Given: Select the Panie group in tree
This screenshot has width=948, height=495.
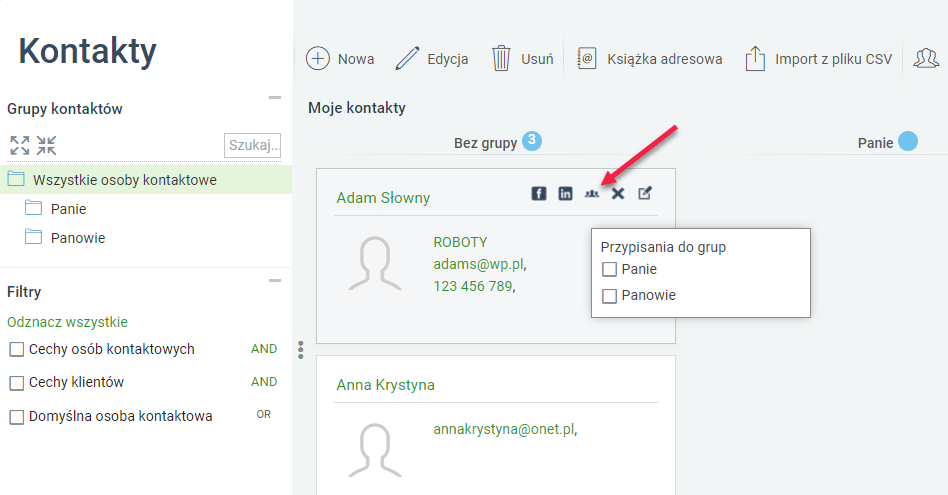Looking at the screenshot, I should click(x=68, y=209).
